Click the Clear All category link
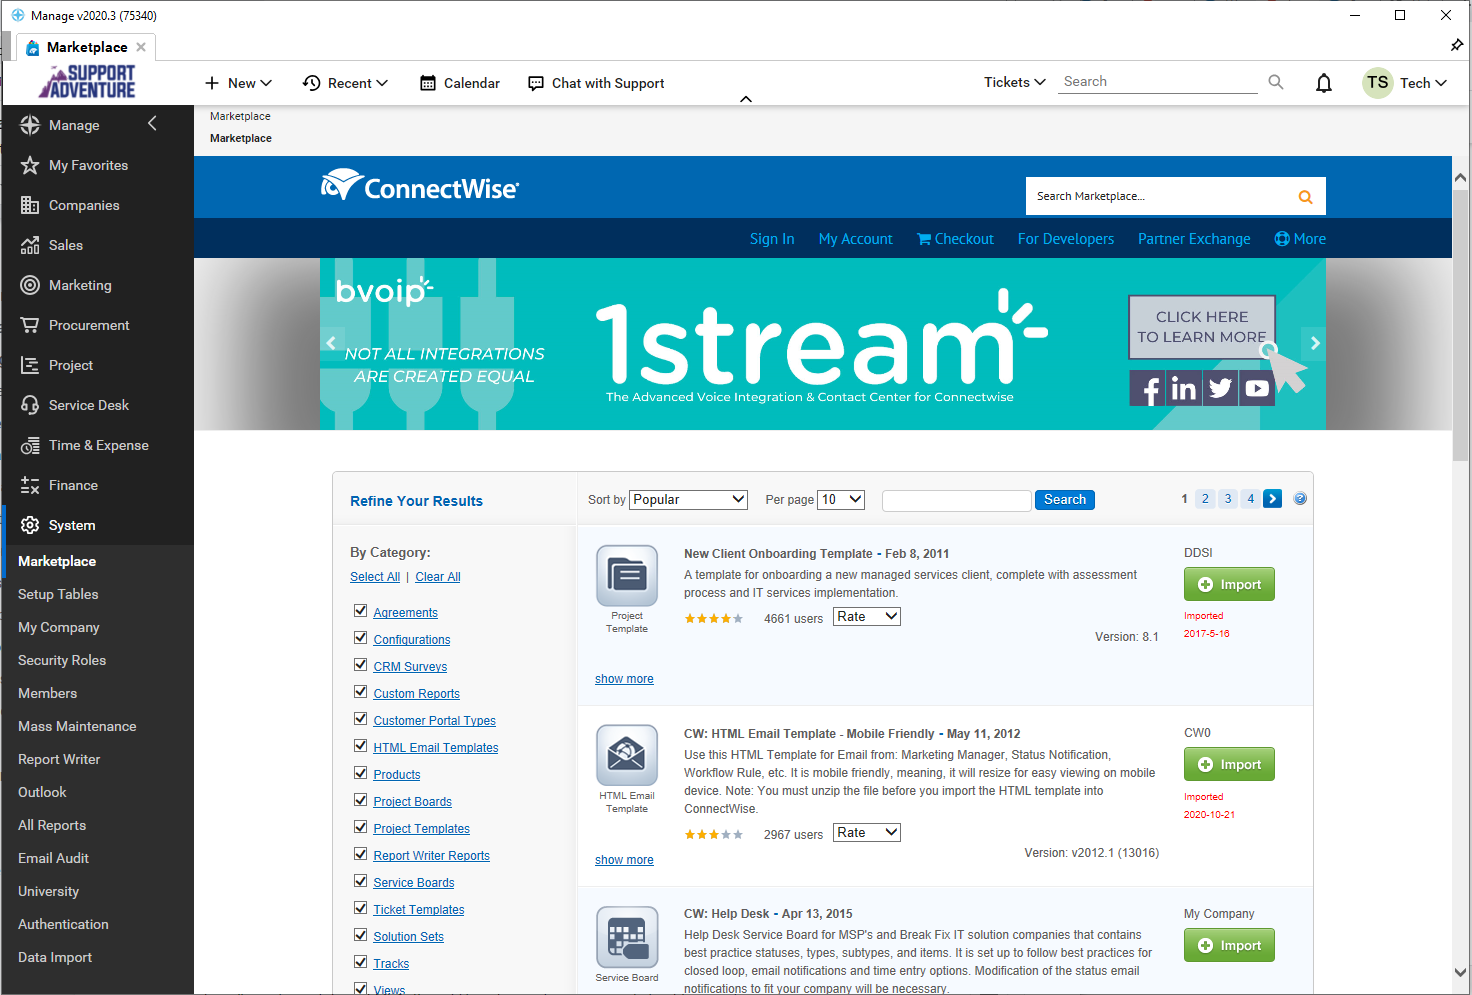Image resolution: width=1472 pixels, height=995 pixels. [437, 576]
